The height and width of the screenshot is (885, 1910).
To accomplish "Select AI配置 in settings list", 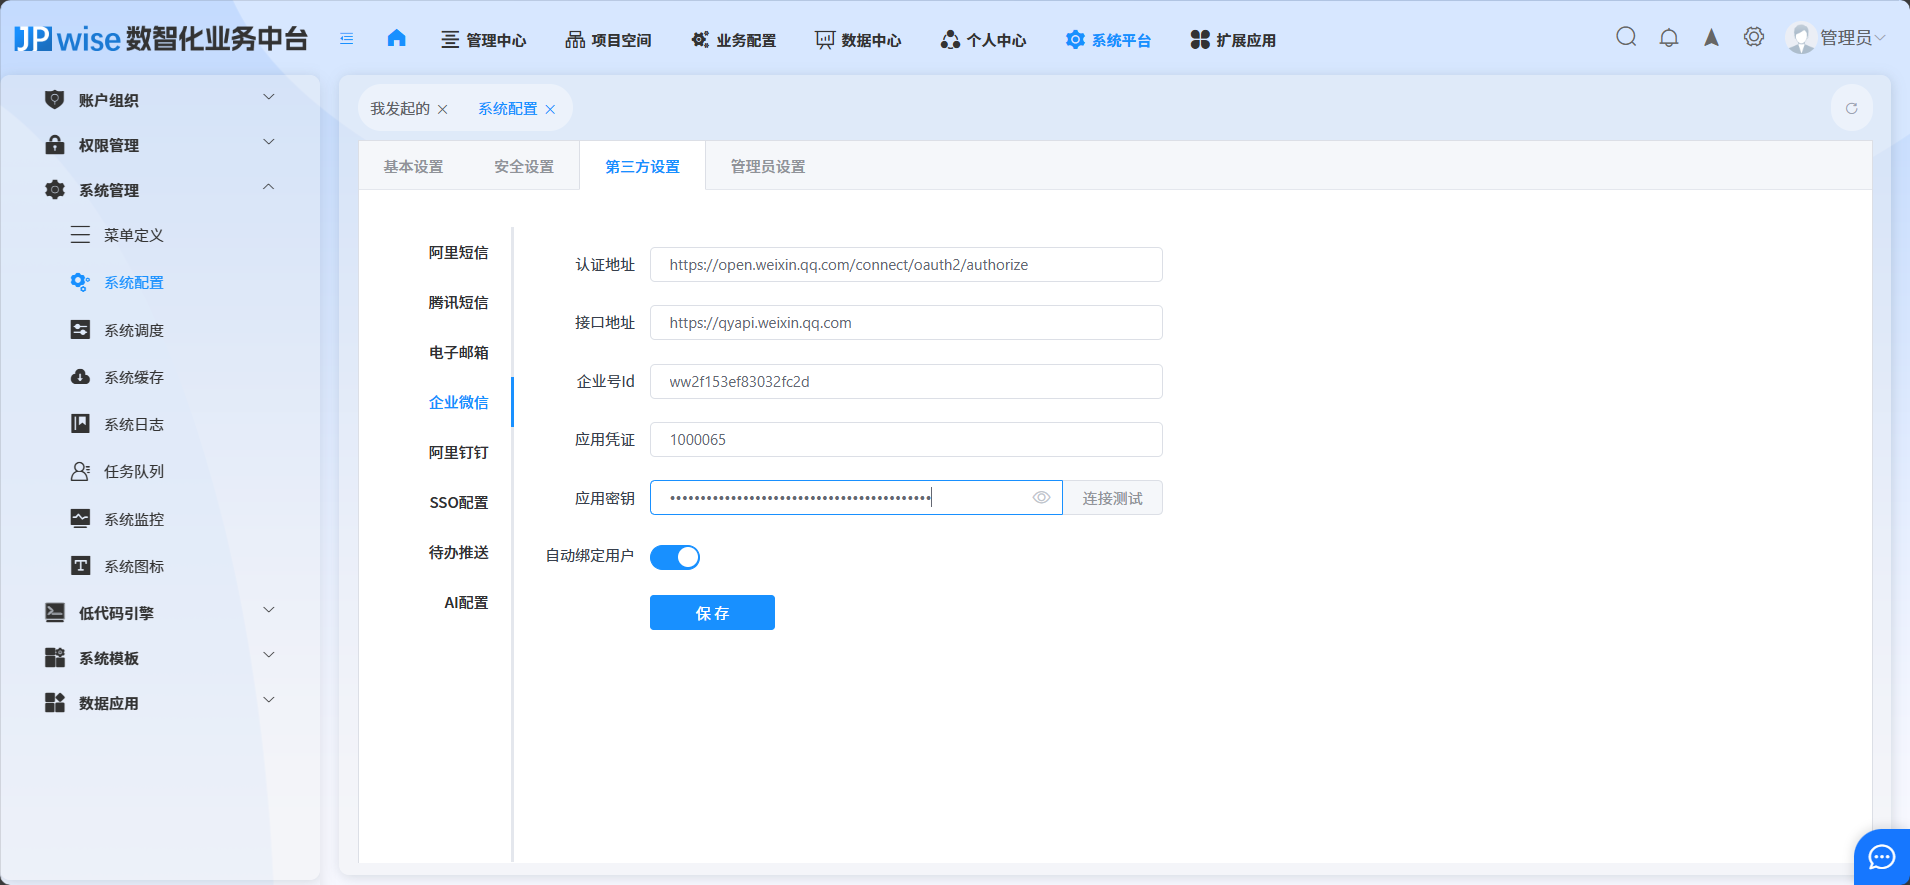I will pos(466,603).
